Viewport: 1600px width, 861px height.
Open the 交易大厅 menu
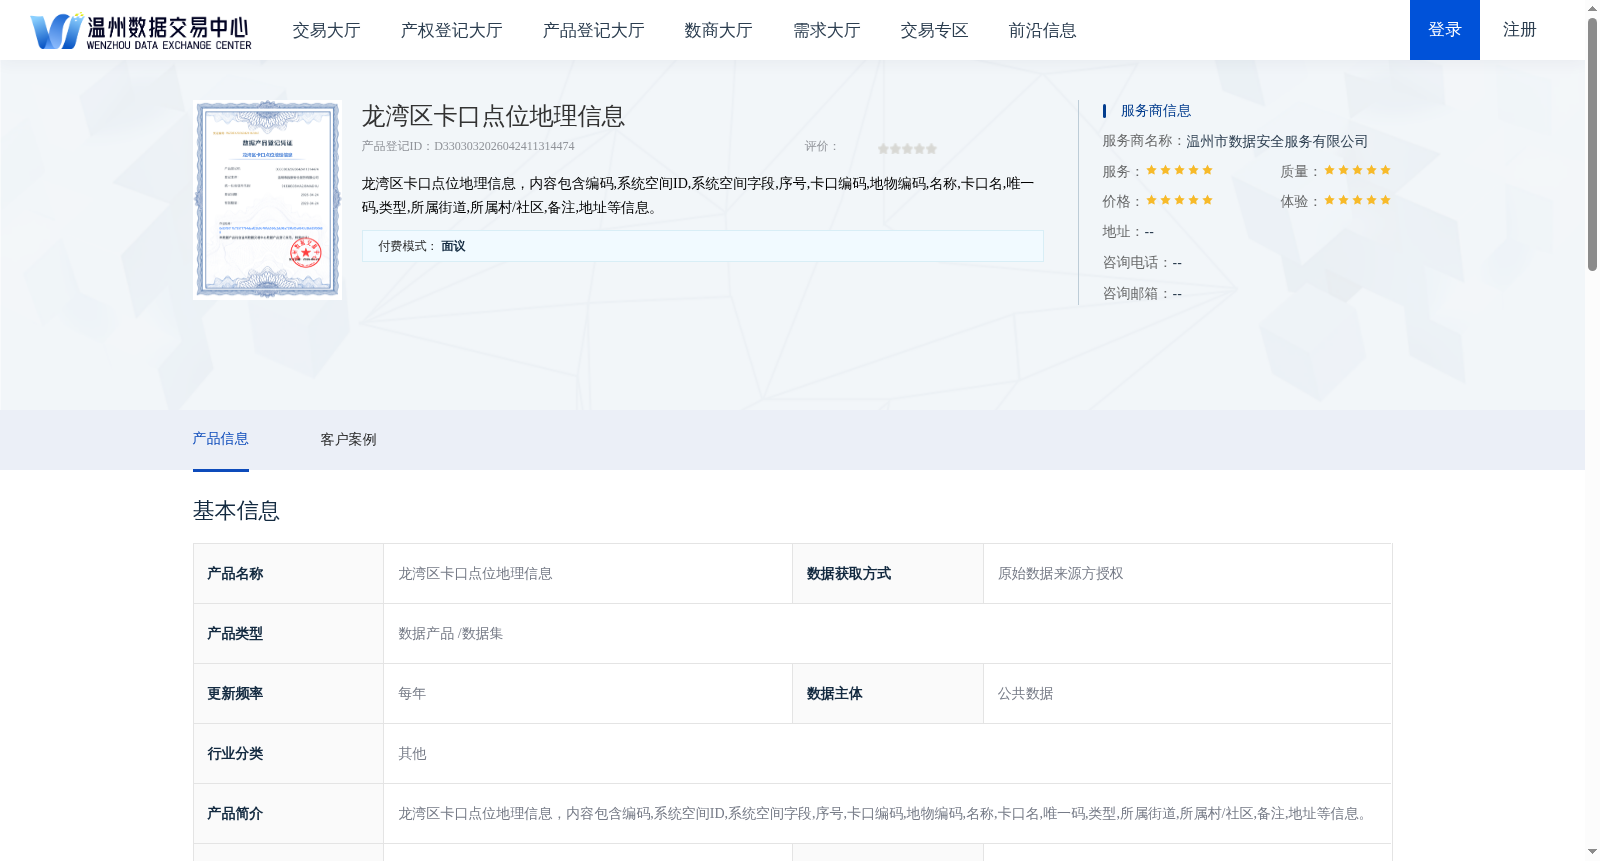tap(326, 30)
